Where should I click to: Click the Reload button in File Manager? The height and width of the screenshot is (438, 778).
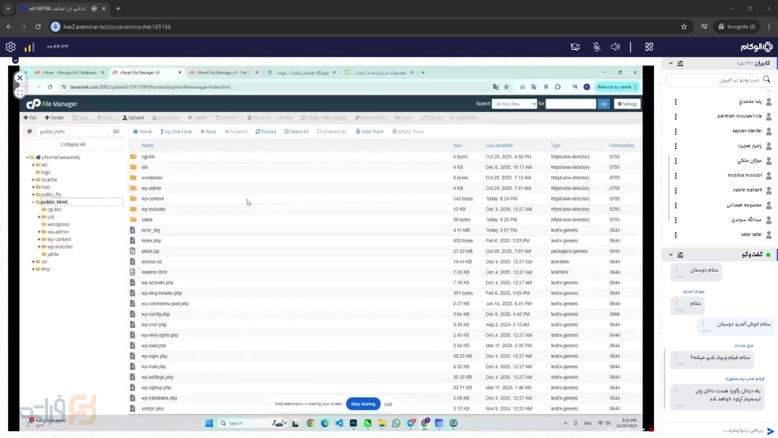coord(266,131)
